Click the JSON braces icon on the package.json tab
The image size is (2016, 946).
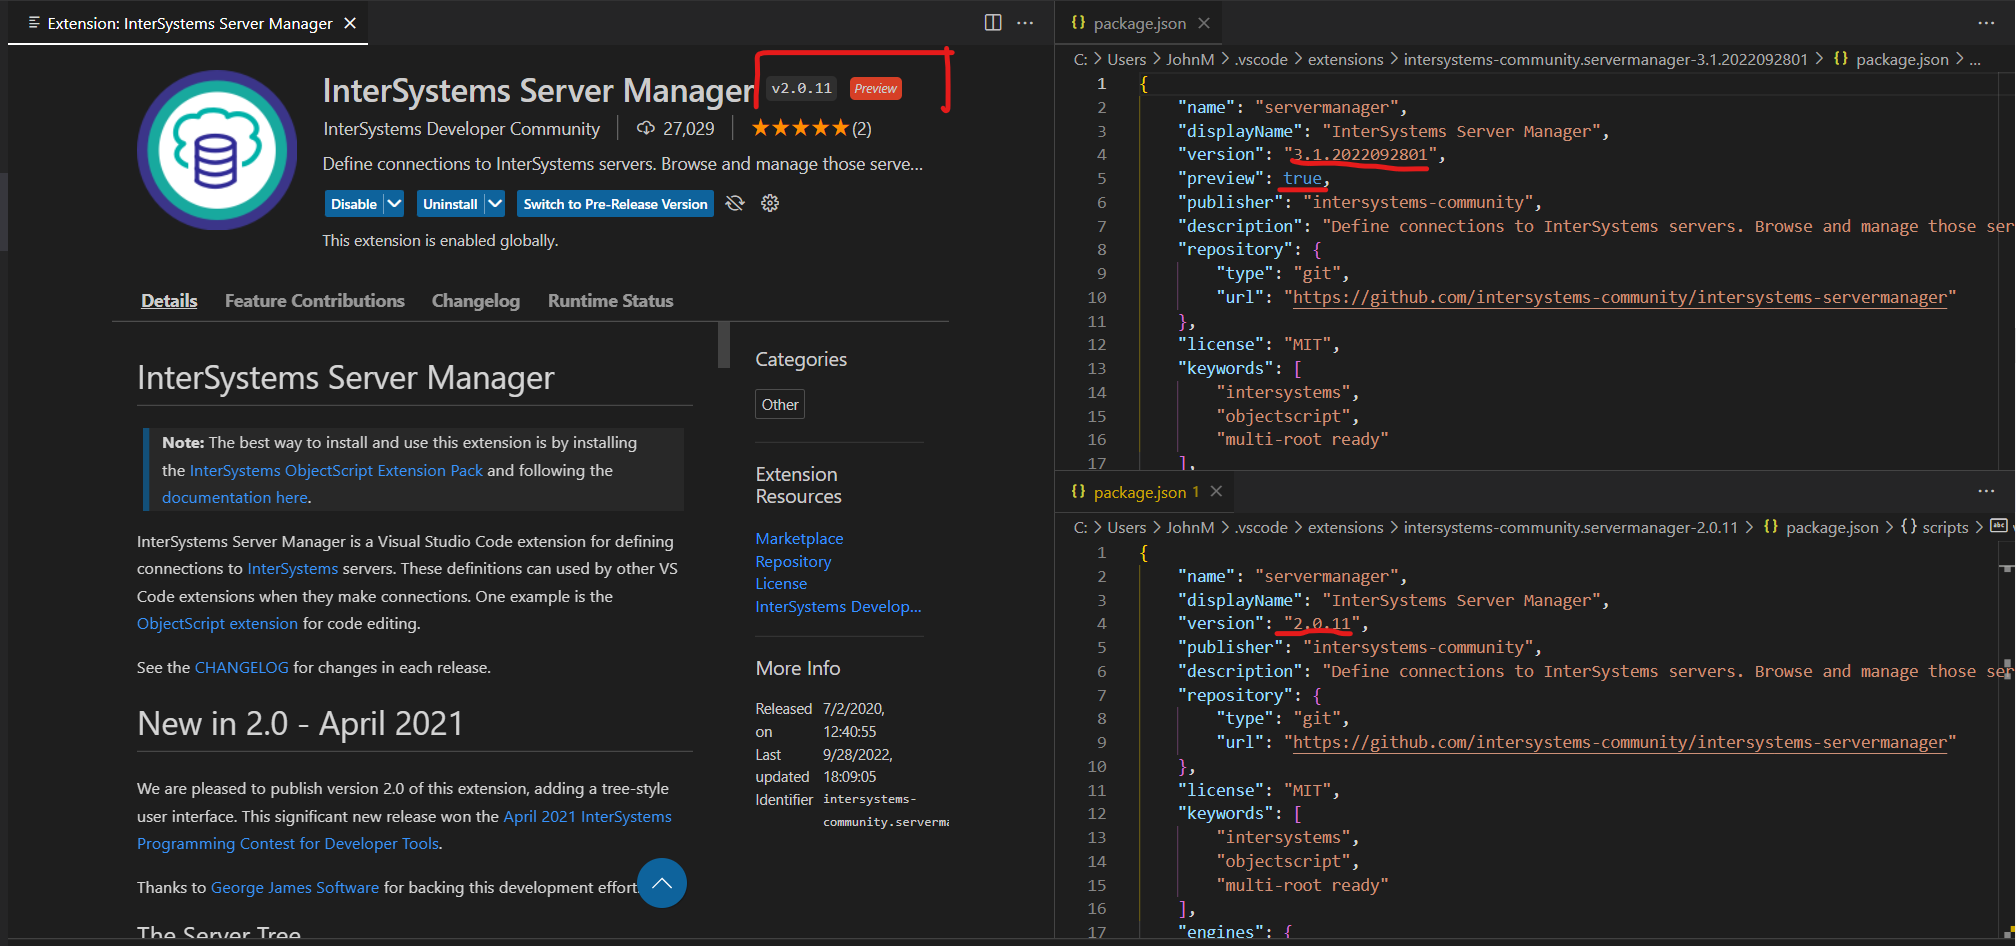pos(1078,22)
